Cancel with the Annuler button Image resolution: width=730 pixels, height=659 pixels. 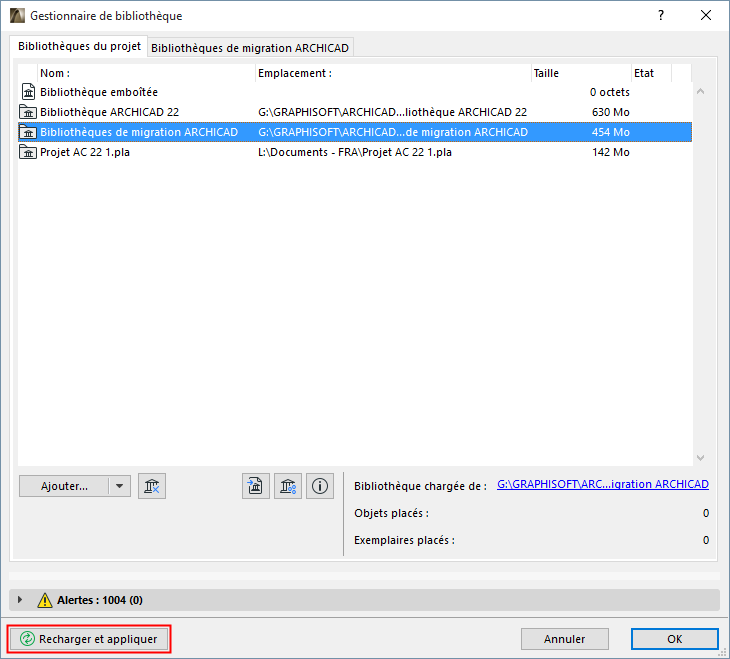tap(565, 639)
